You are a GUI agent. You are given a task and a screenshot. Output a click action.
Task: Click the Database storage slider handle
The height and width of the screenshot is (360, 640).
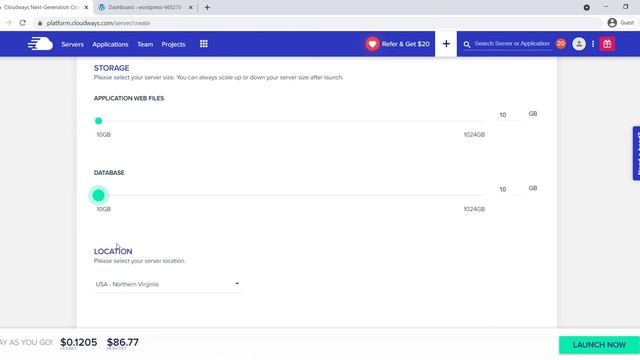(x=98, y=195)
